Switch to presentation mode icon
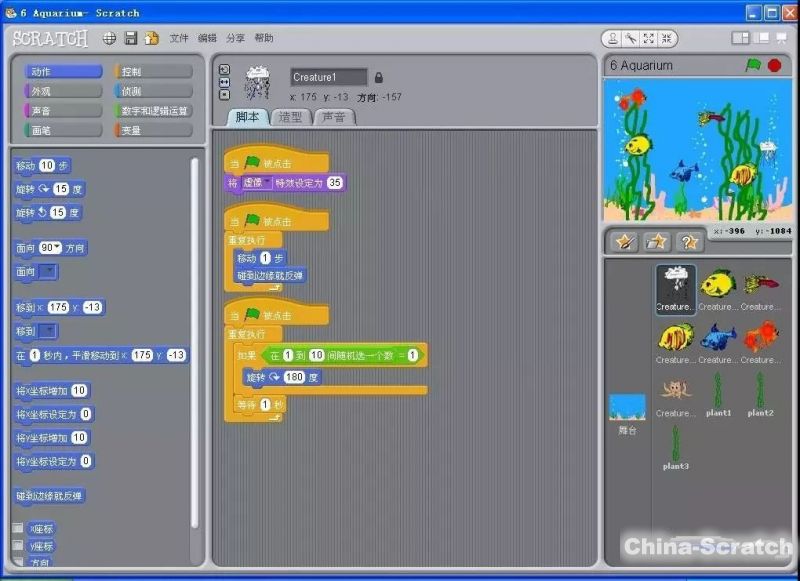The width and height of the screenshot is (800, 581). point(781,38)
